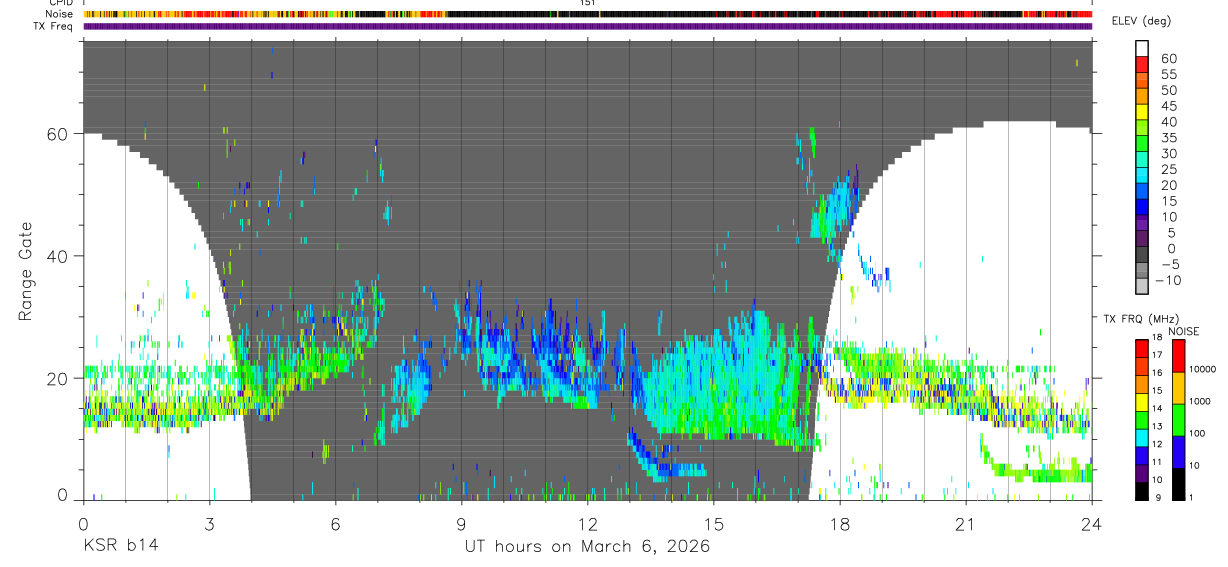This screenshot has width=1228, height=567.
Task: Click the '35' ELEV legend value
Action: point(1168,138)
